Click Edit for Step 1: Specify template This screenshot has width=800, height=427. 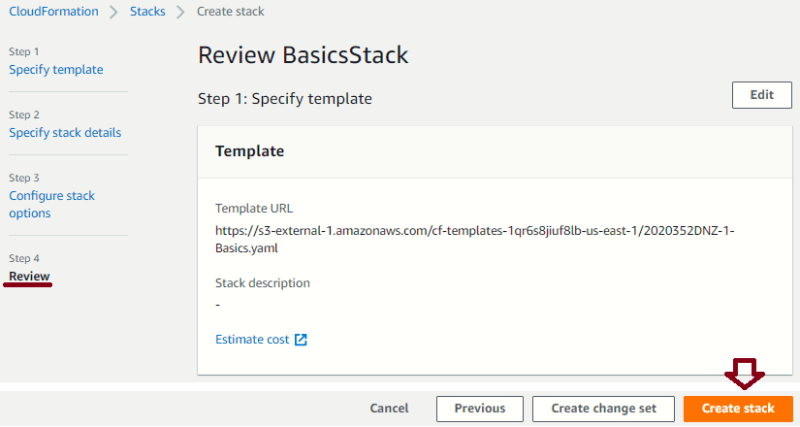point(762,95)
